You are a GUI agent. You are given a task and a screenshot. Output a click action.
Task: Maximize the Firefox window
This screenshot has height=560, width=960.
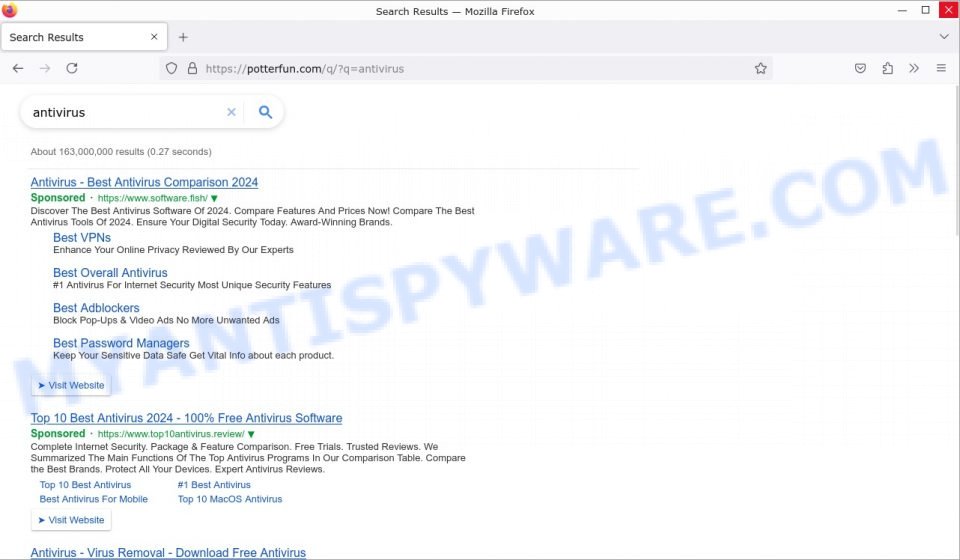925,10
